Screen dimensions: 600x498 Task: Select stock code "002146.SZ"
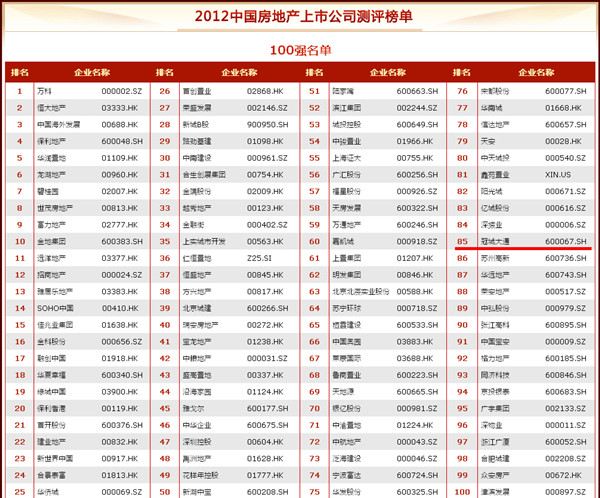coord(267,108)
